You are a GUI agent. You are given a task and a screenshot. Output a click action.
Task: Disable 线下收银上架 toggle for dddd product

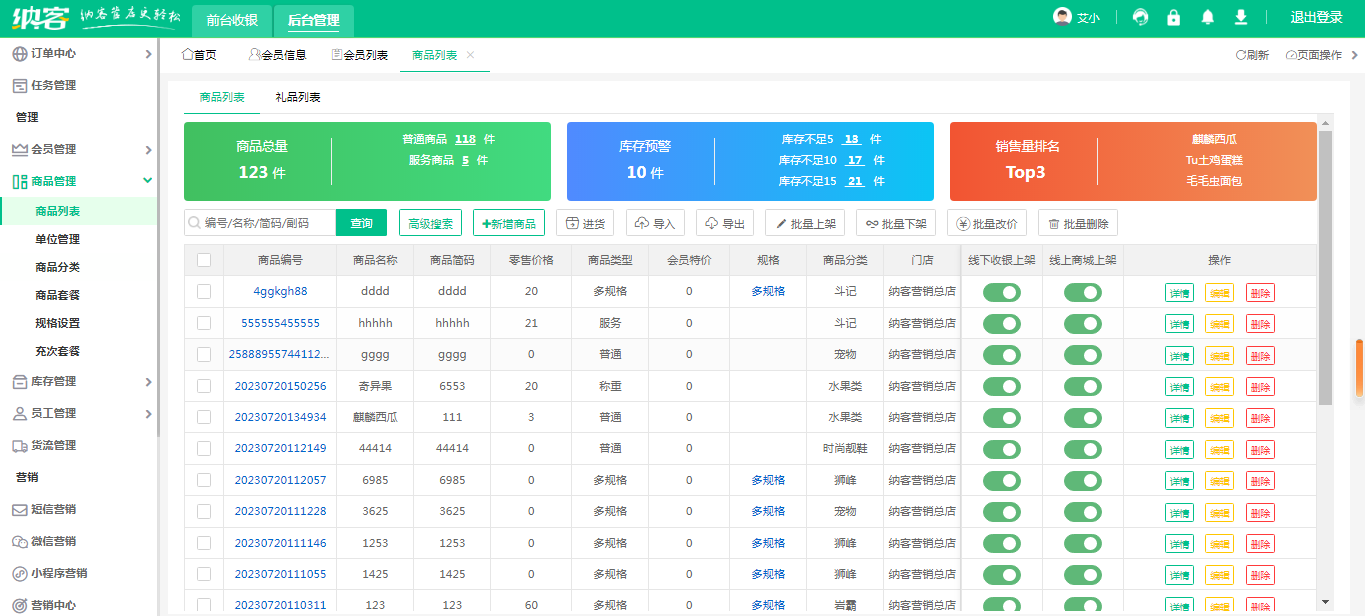coord(1001,292)
